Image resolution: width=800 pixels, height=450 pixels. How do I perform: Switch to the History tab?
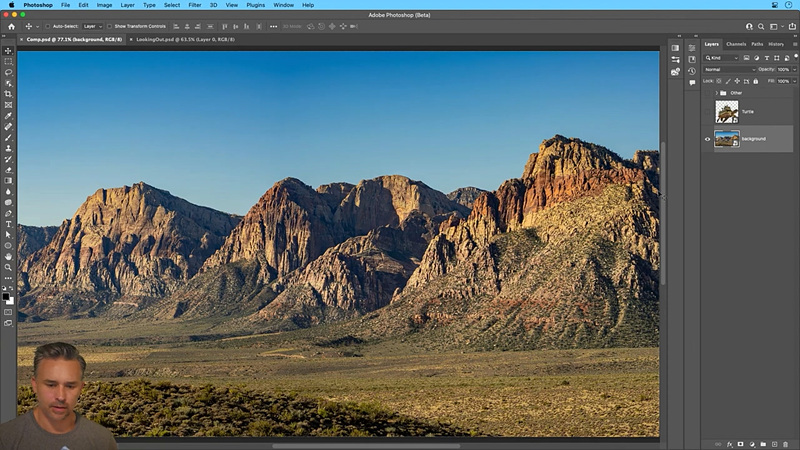coord(776,44)
